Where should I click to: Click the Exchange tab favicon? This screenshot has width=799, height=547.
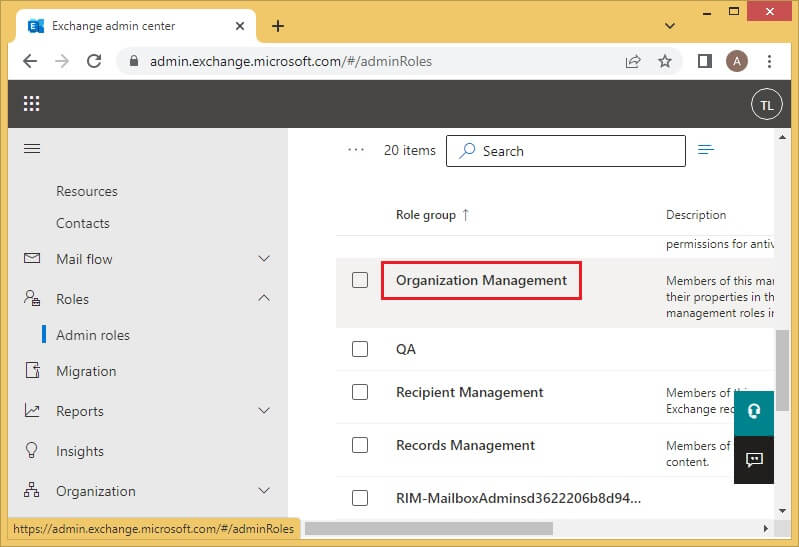click(36, 26)
